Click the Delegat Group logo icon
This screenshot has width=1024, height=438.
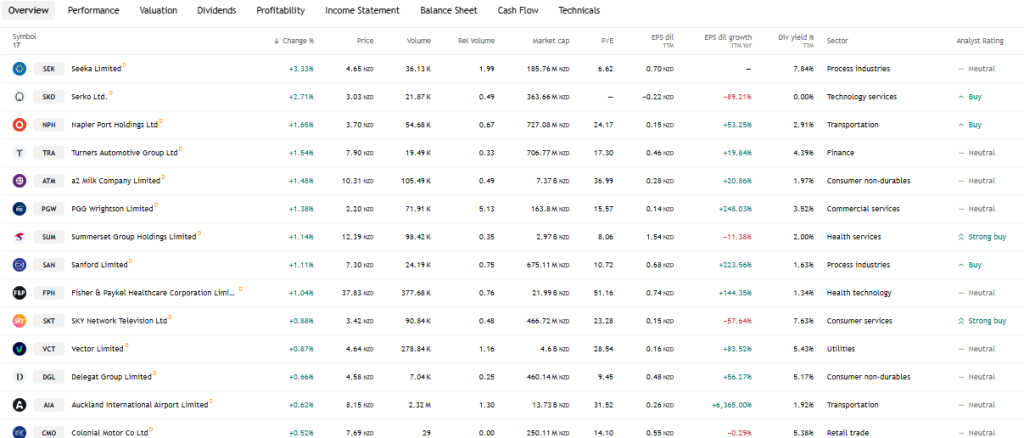(x=20, y=377)
